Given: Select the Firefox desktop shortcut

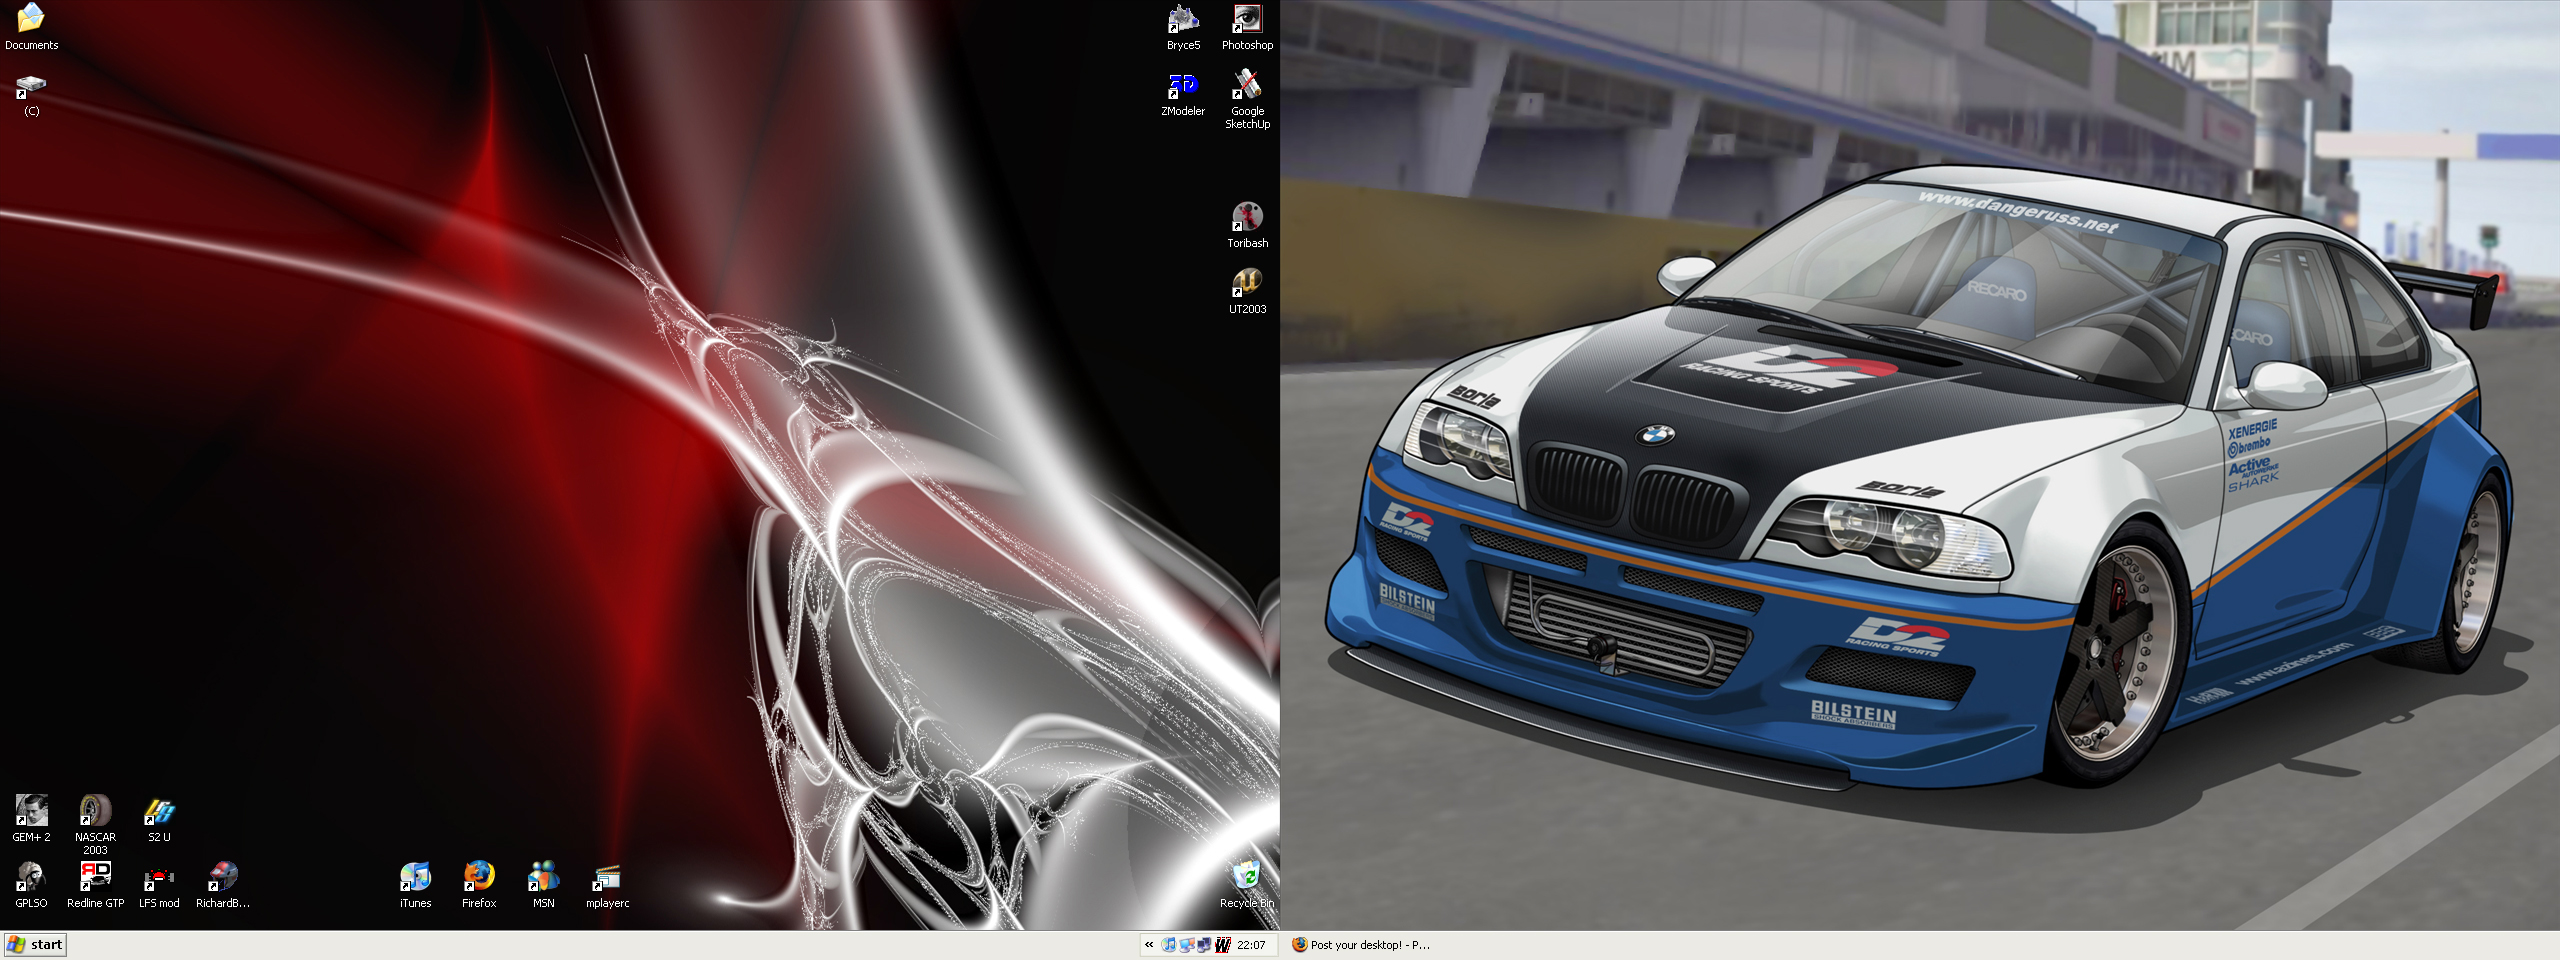Looking at the screenshot, I should pos(479,885).
